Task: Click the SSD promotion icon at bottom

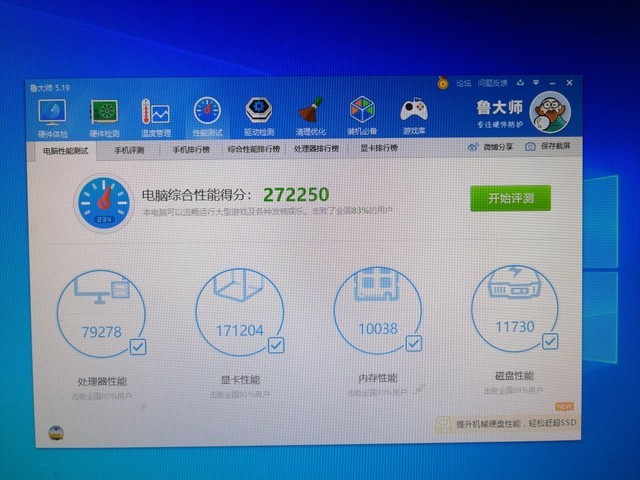Action: (443, 424)
